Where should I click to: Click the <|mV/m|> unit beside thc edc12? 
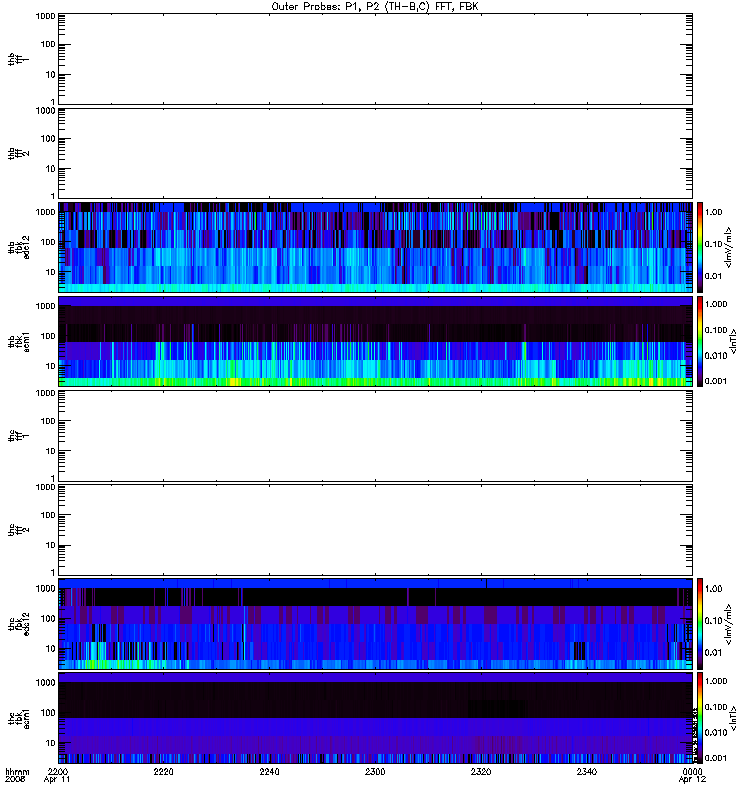(x=729, y=624)
